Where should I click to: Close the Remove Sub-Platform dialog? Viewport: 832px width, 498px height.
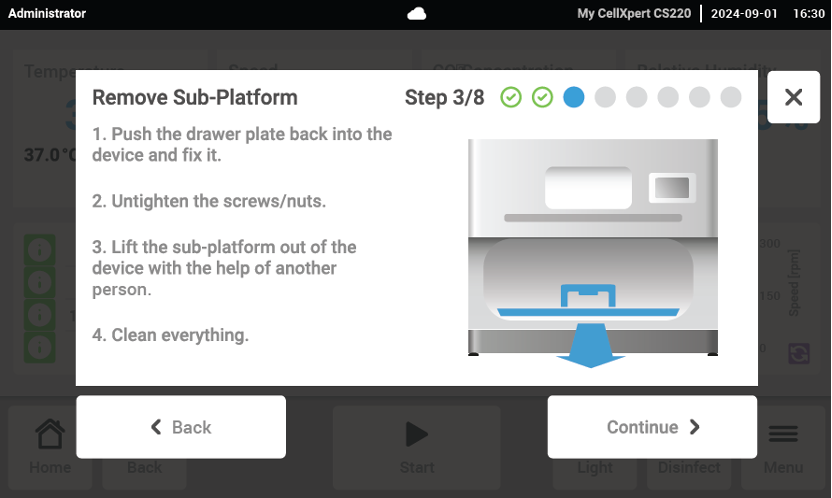coord(793,97)
